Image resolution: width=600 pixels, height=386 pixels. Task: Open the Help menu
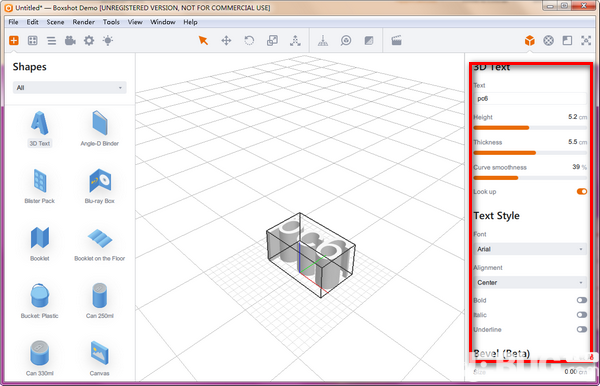click(190, 22)
